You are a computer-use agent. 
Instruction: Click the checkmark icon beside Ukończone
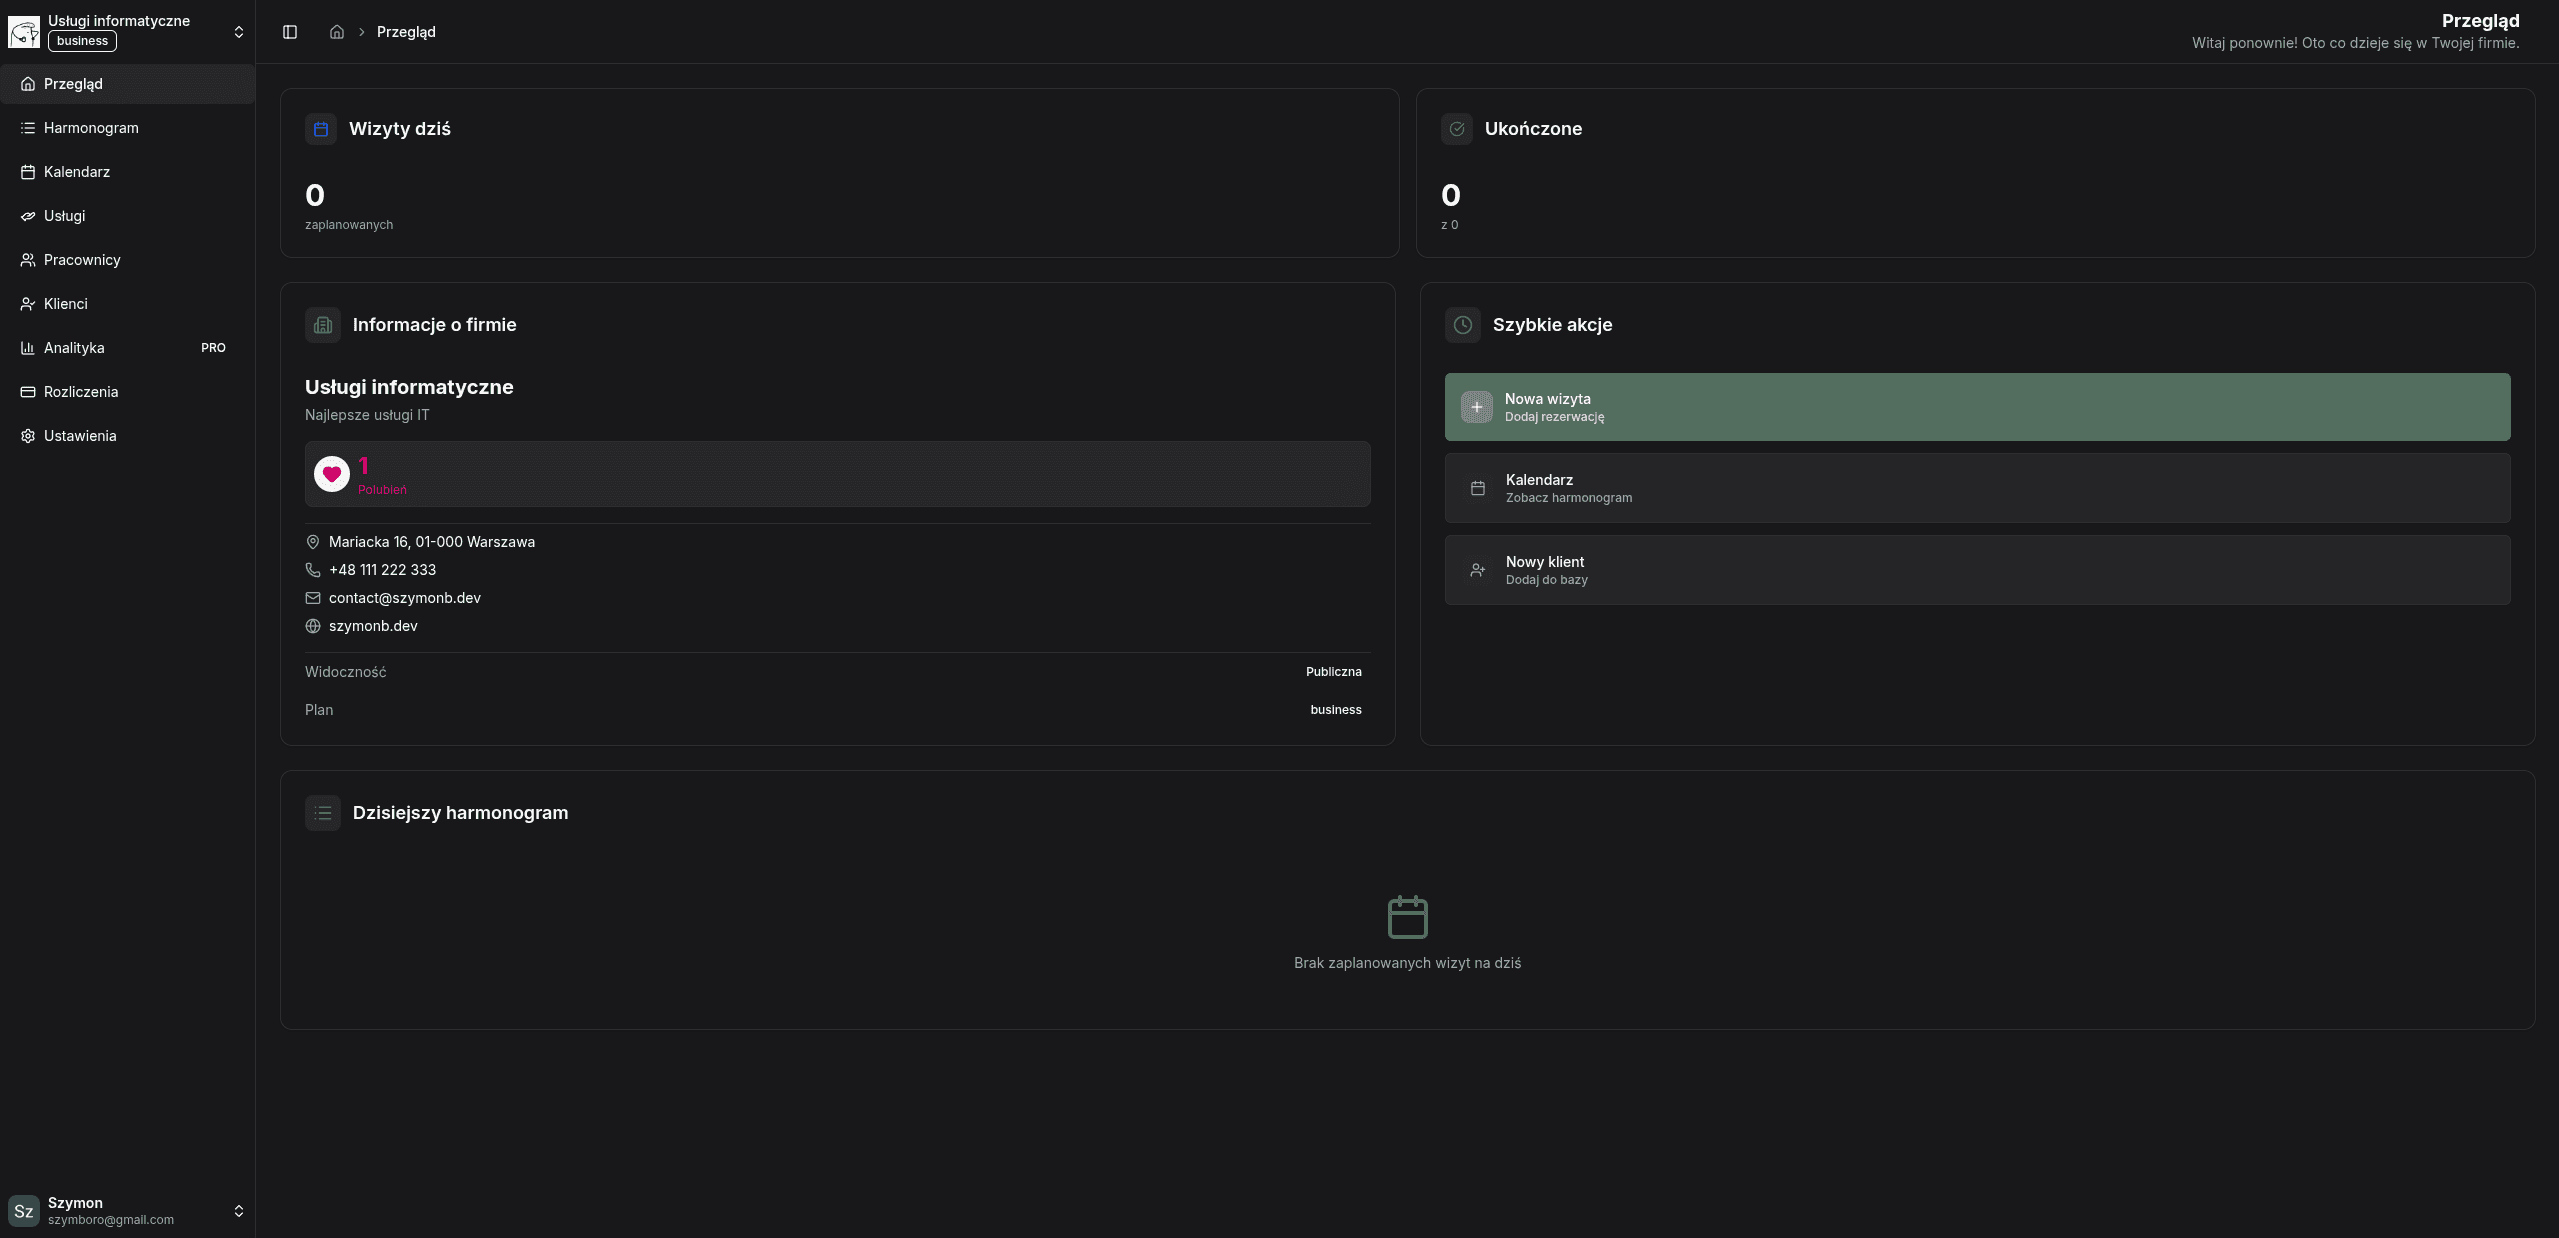click(1457, 129)
